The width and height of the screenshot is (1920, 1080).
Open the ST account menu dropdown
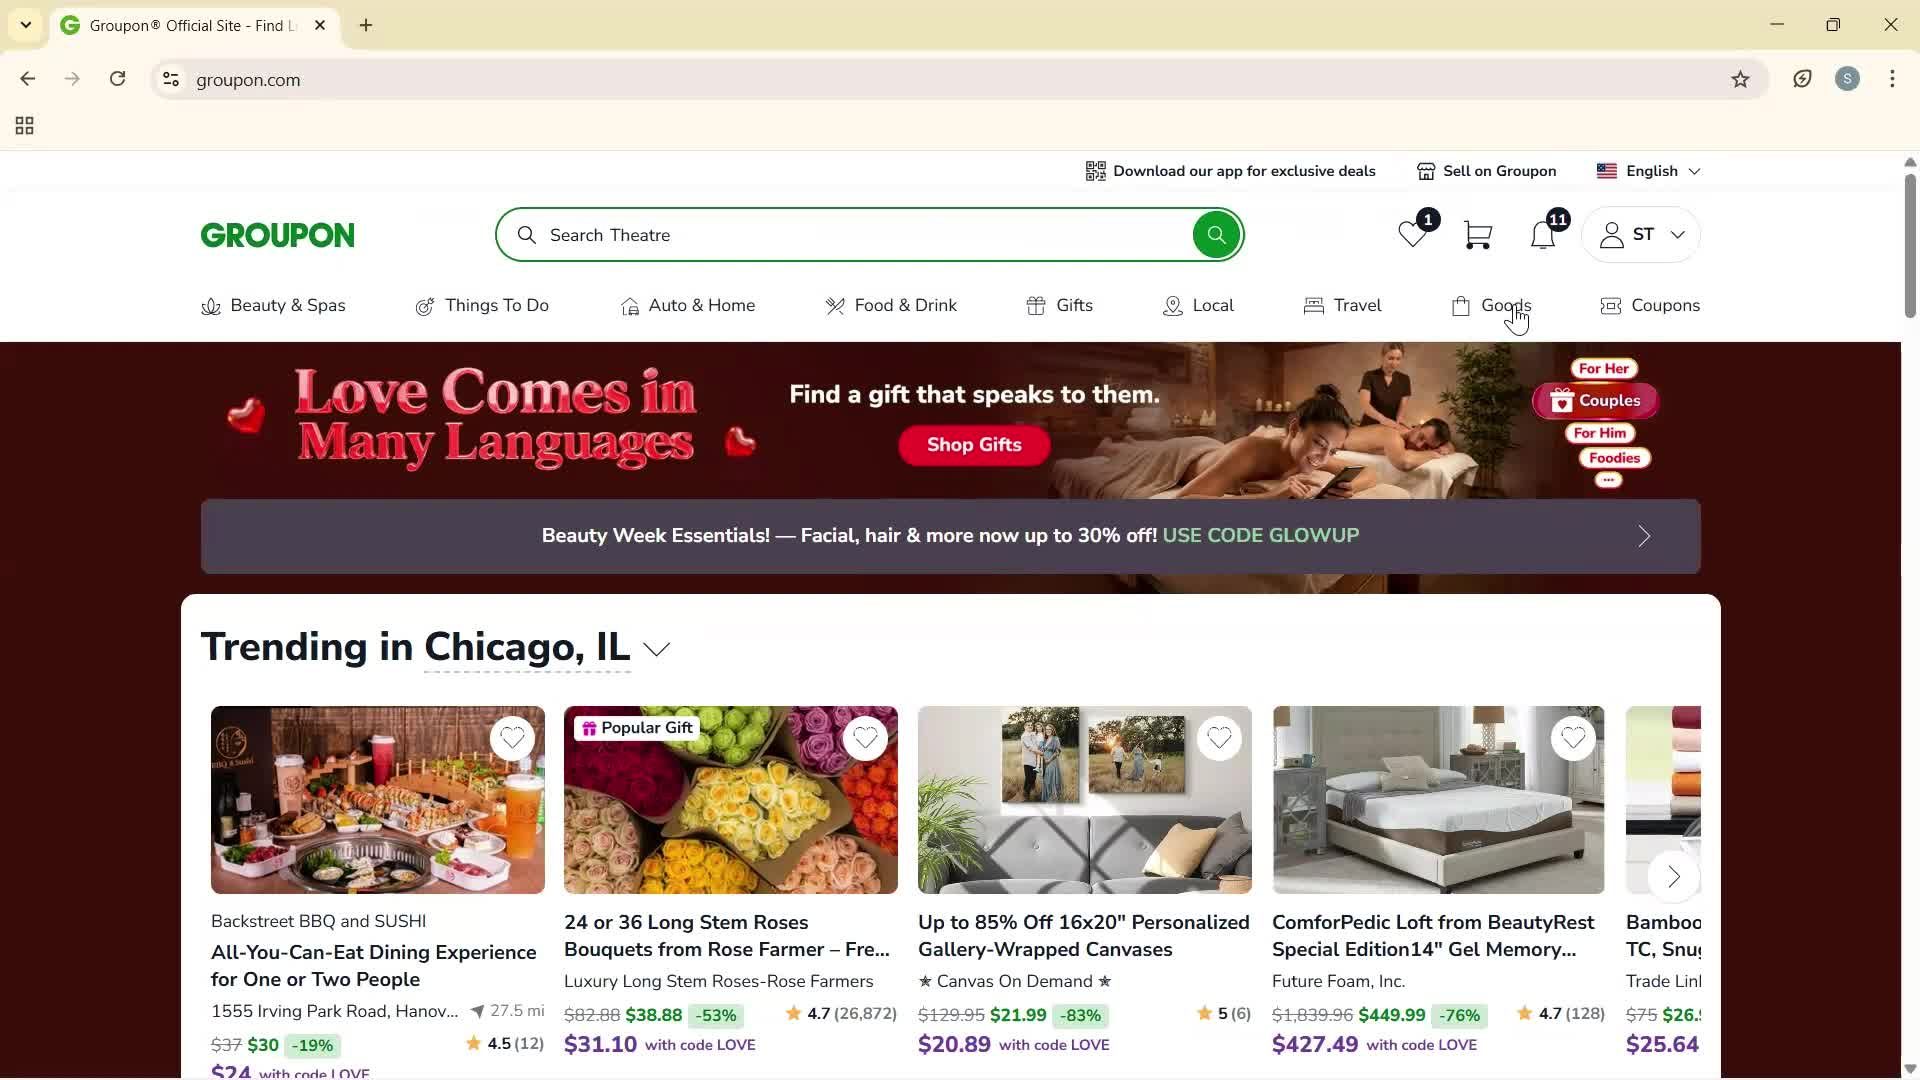[x=1640, y=235]
